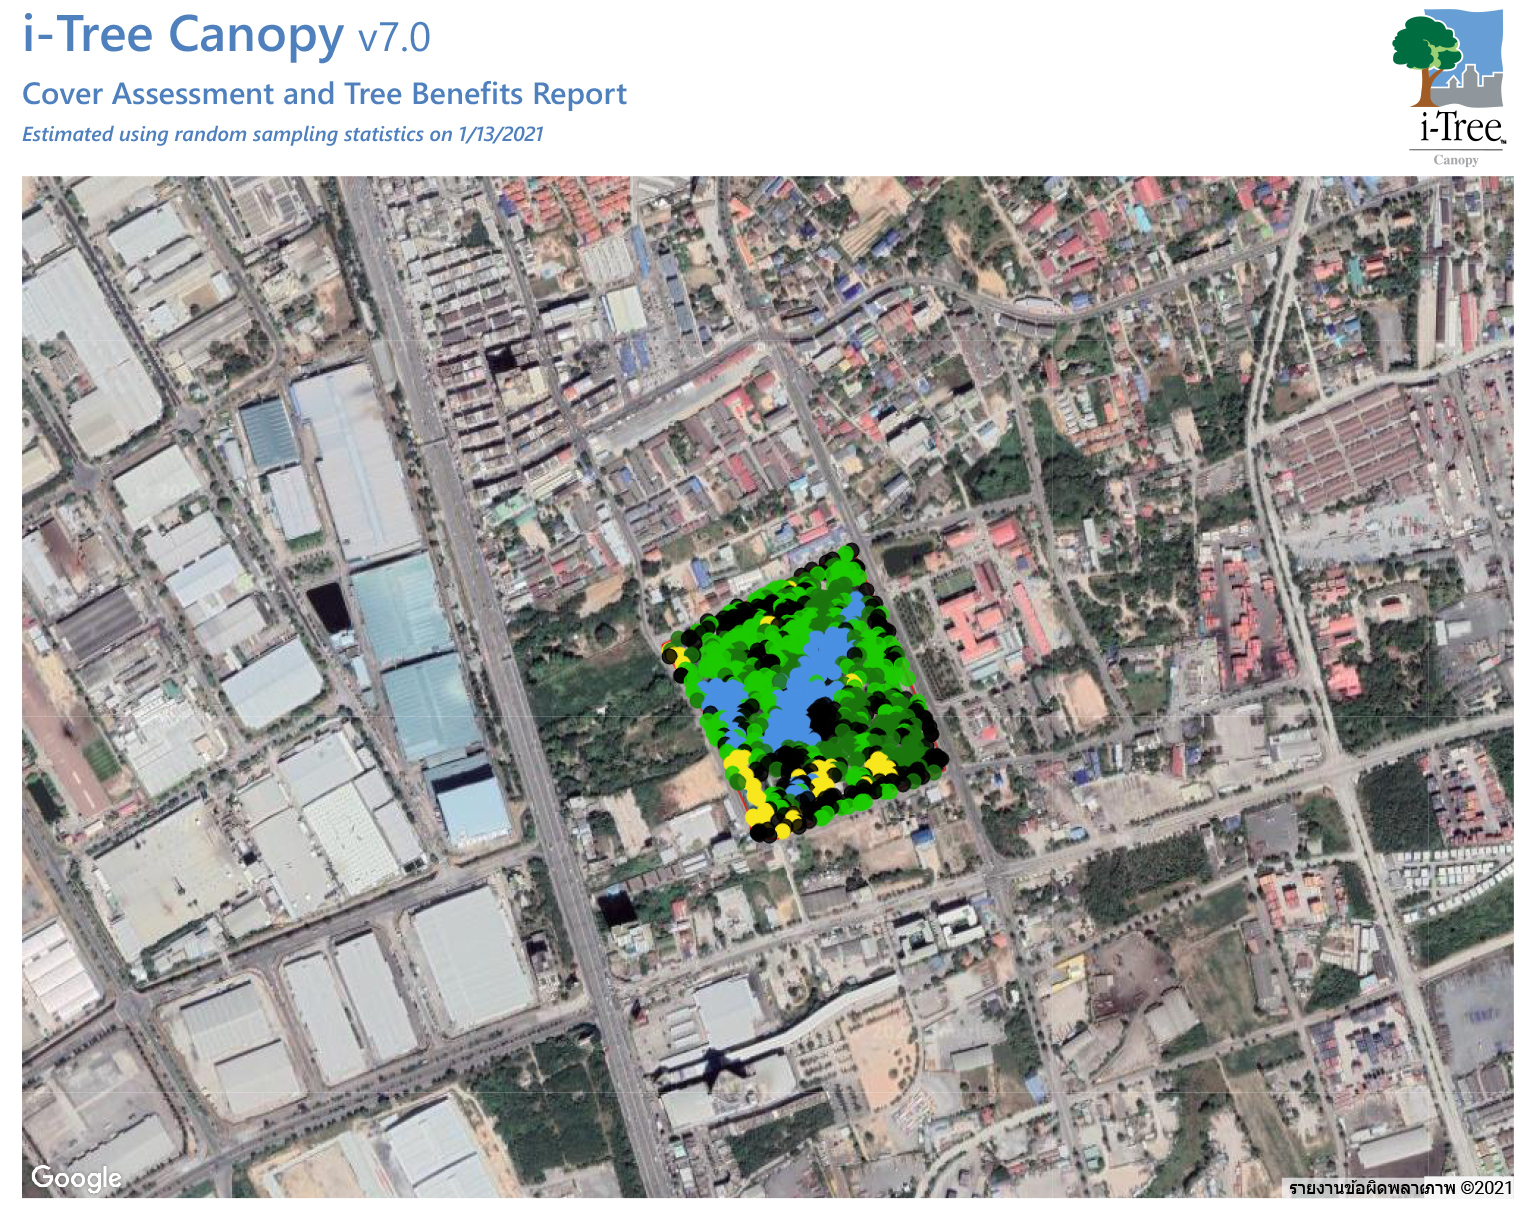Click the ©2021 copyright text on map
Screen dimensions: 1529x1217
pos(1486,1188)
